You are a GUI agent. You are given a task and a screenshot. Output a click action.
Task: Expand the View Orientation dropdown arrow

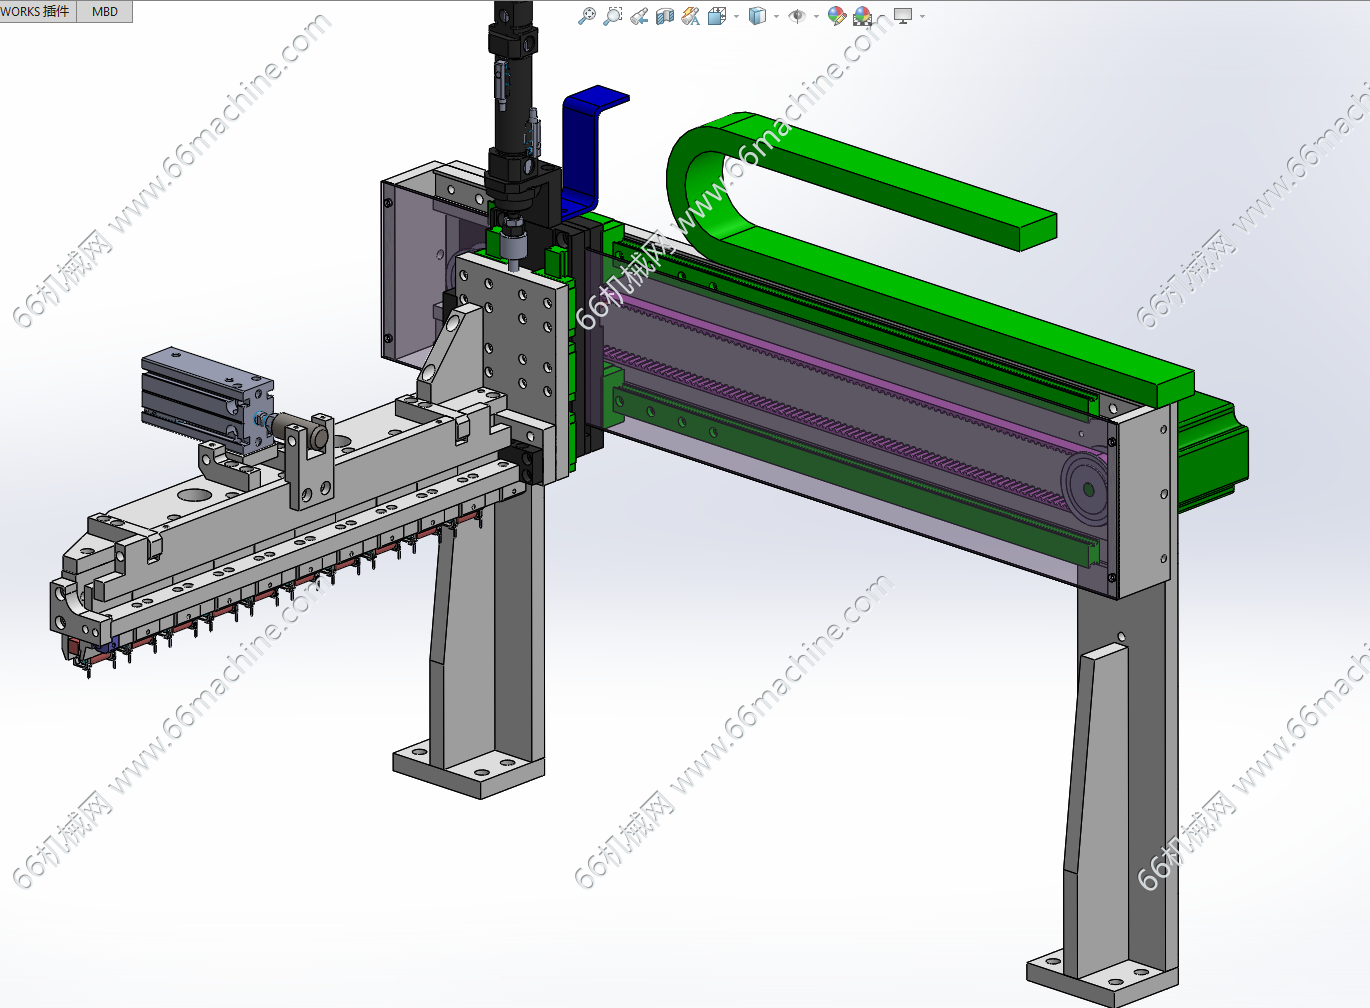[736, 16]
